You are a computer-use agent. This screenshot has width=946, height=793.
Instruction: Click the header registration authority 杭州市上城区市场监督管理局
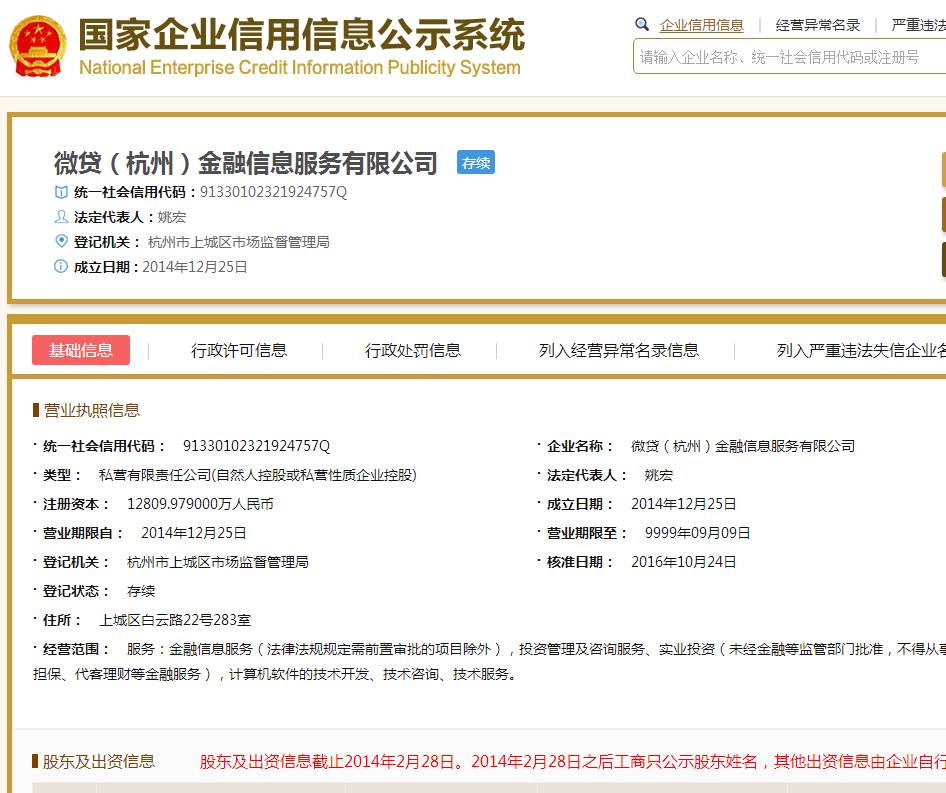(x=238, y=242)
